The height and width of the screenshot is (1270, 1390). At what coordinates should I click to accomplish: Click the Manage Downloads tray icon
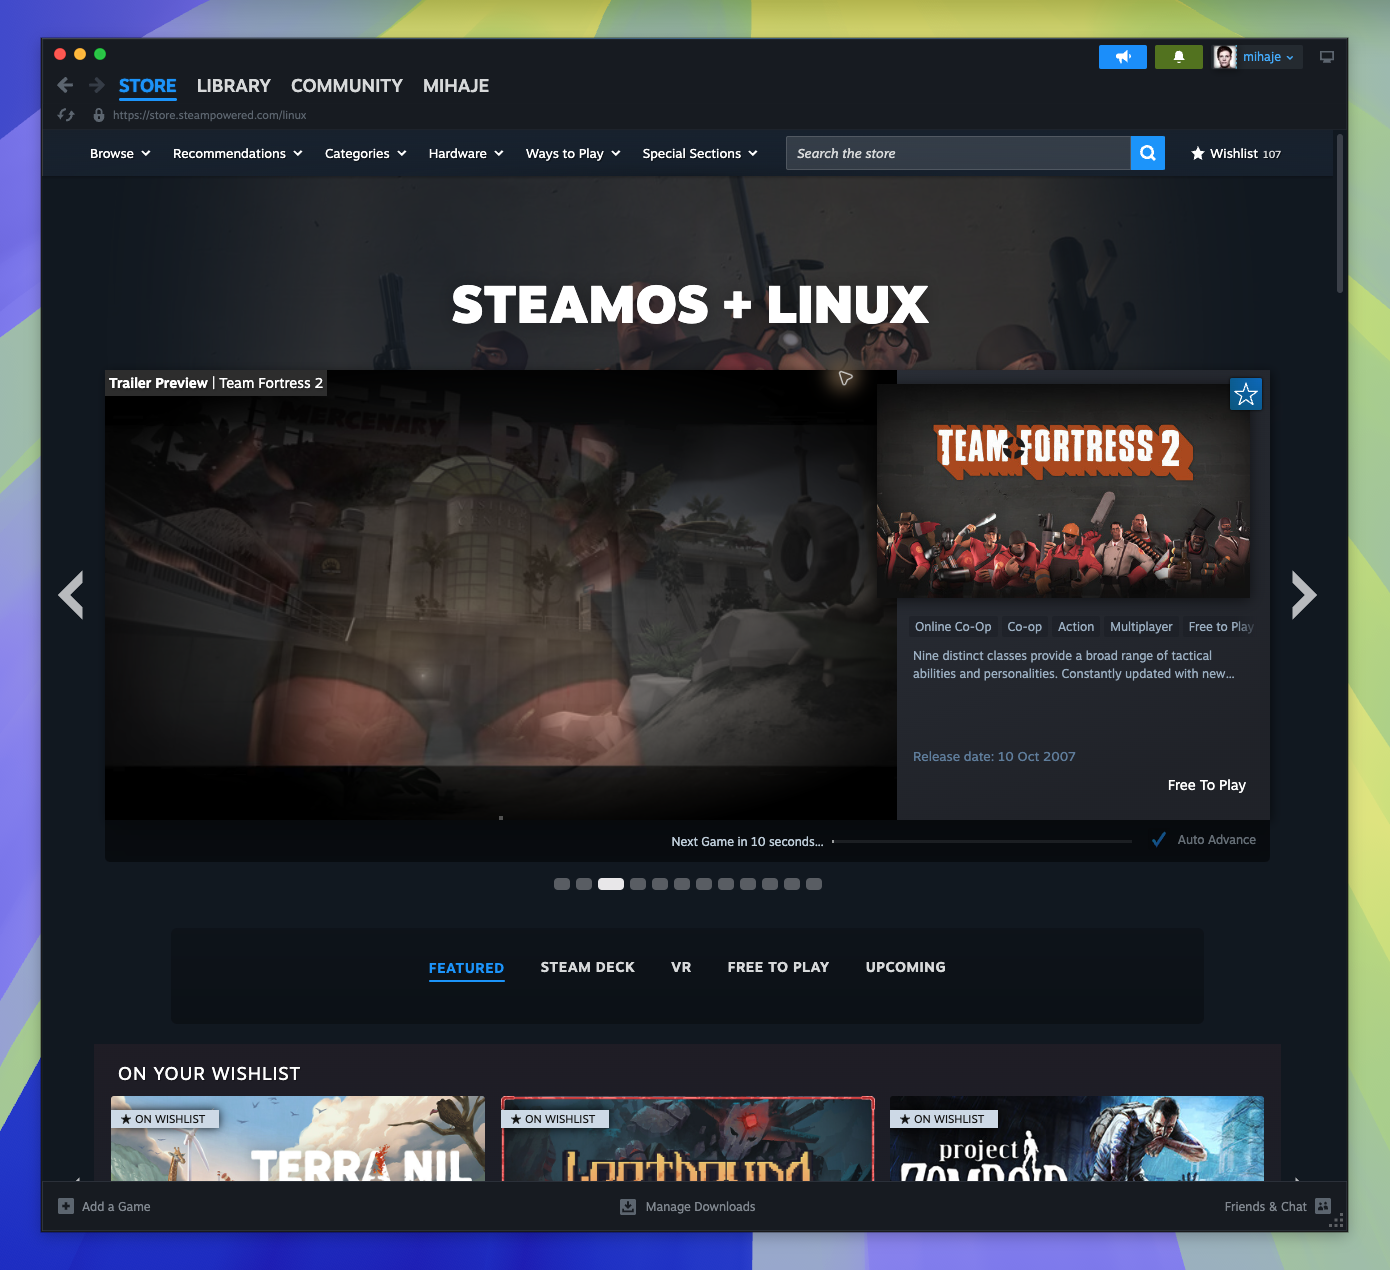(x=628, y=1206)
